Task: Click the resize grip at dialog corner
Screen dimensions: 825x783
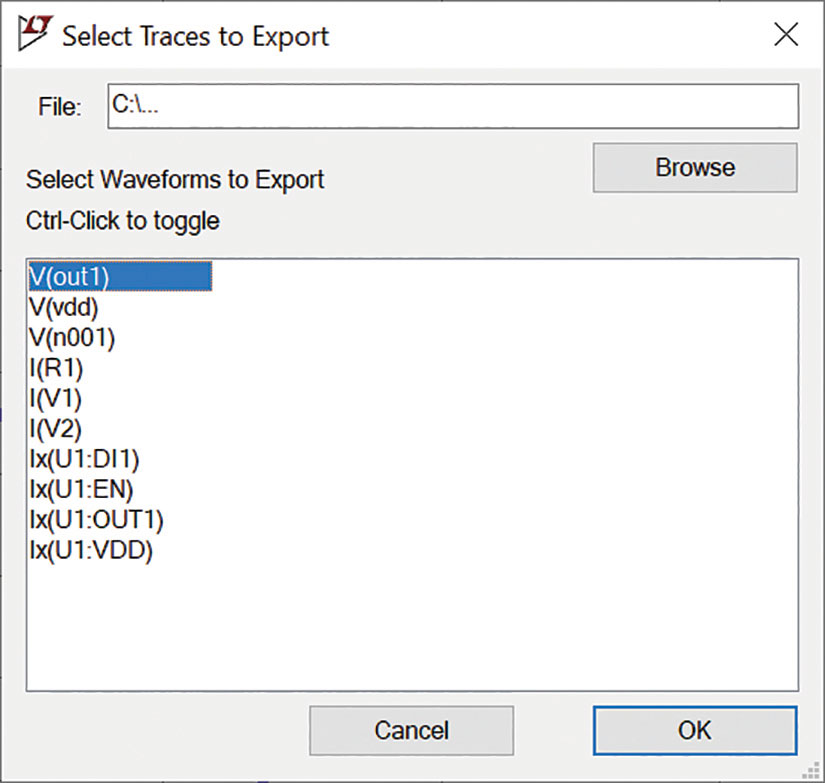Action: click(x=812, y=771)
